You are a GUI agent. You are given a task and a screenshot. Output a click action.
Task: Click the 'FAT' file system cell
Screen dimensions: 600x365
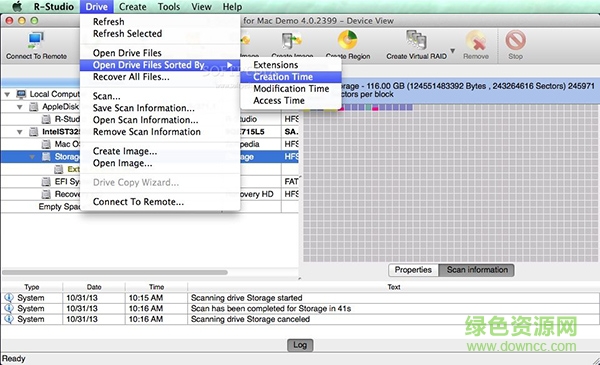pyautogui.click(x=292, y=181)
